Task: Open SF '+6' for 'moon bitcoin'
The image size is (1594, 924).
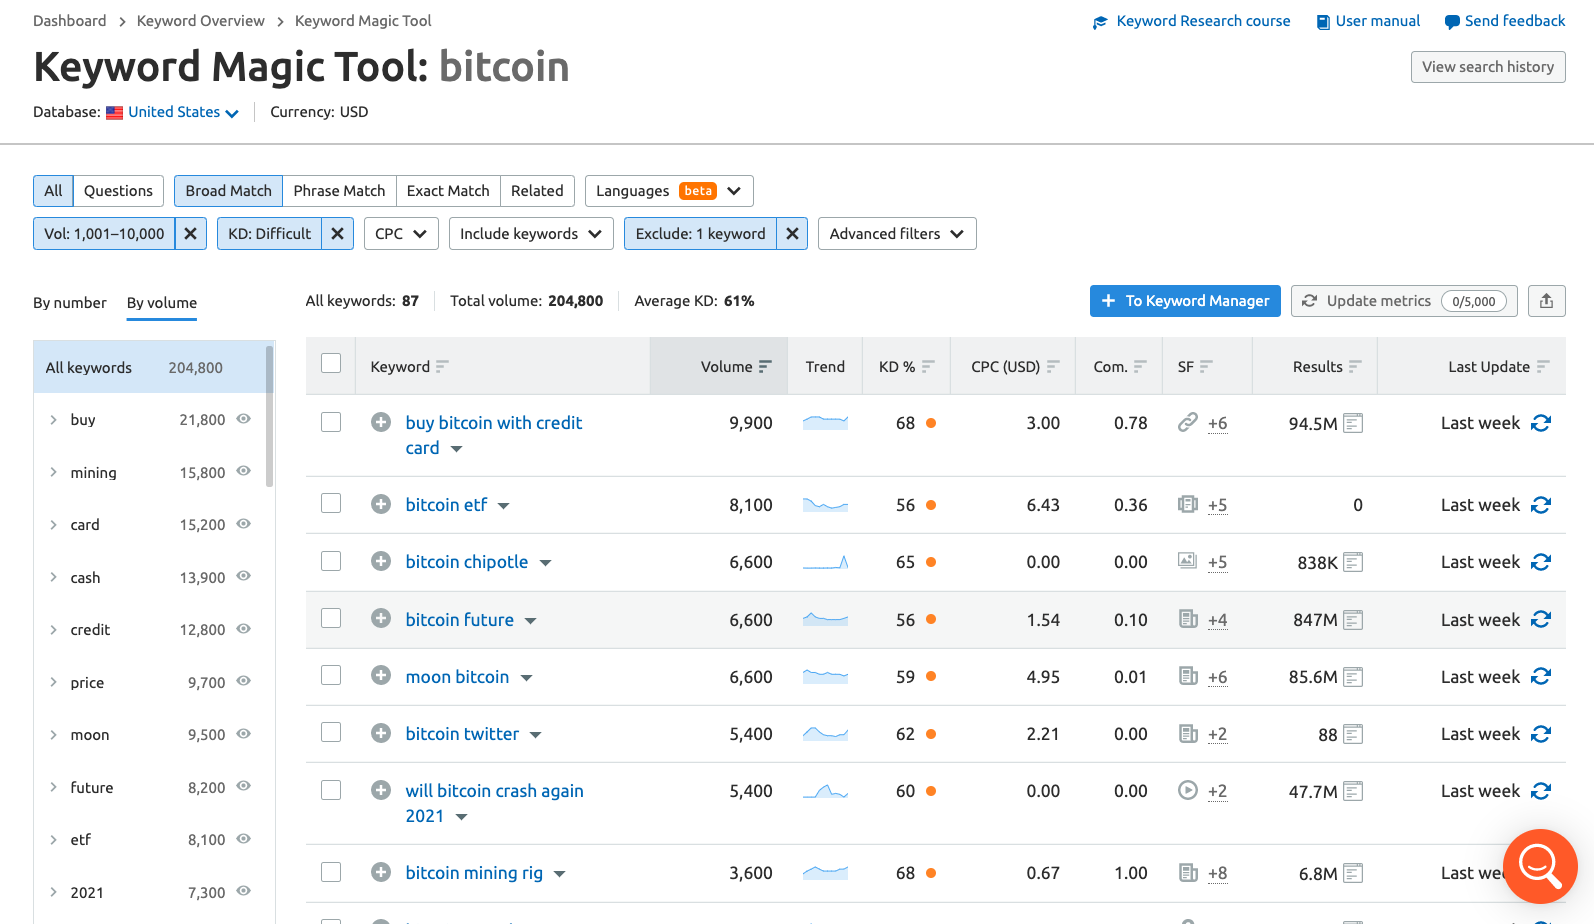Action: click(1217, 677)
